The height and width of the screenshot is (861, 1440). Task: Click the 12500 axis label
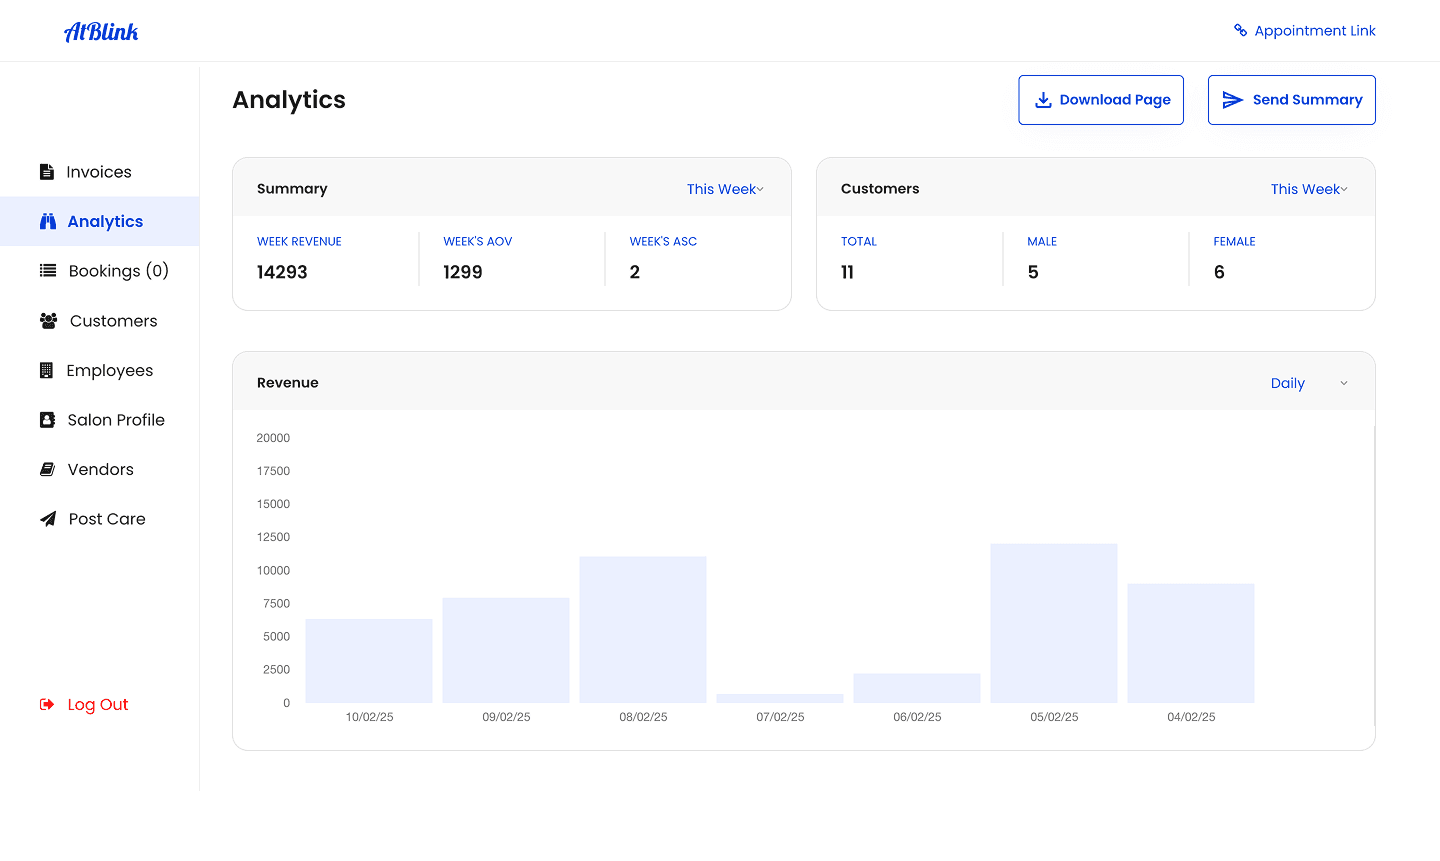(x=273, y=537)
